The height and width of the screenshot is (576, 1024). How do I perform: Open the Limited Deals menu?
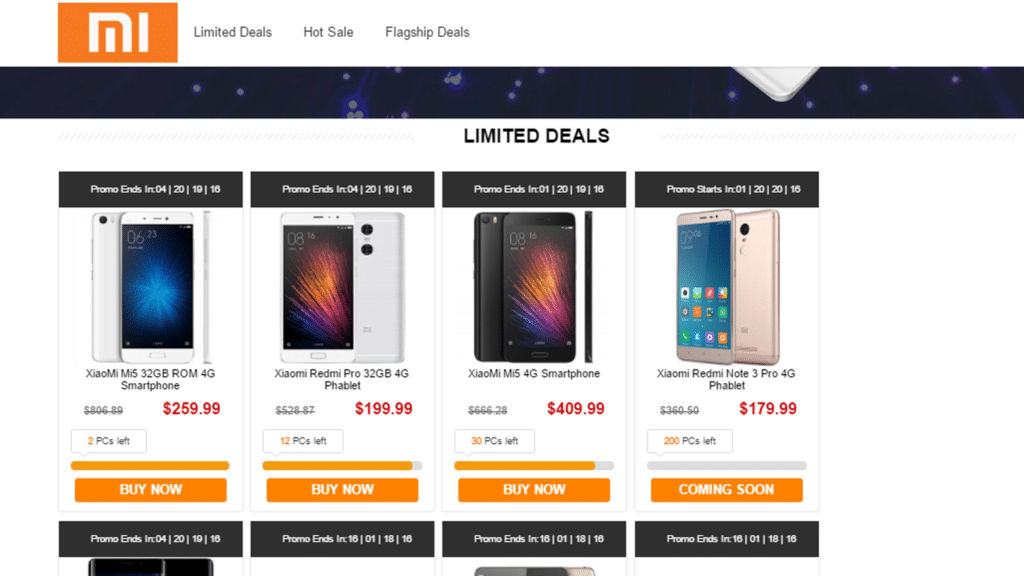[x=233, y=32]
